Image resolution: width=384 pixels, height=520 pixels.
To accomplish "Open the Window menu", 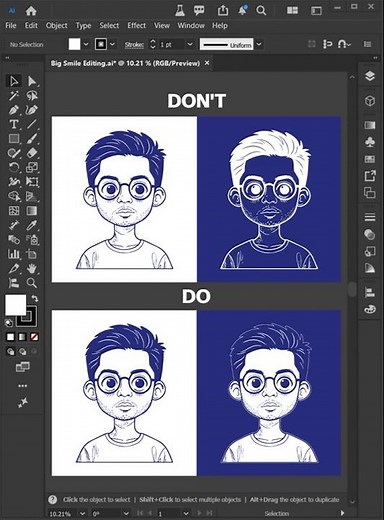I will click(191, 26).
